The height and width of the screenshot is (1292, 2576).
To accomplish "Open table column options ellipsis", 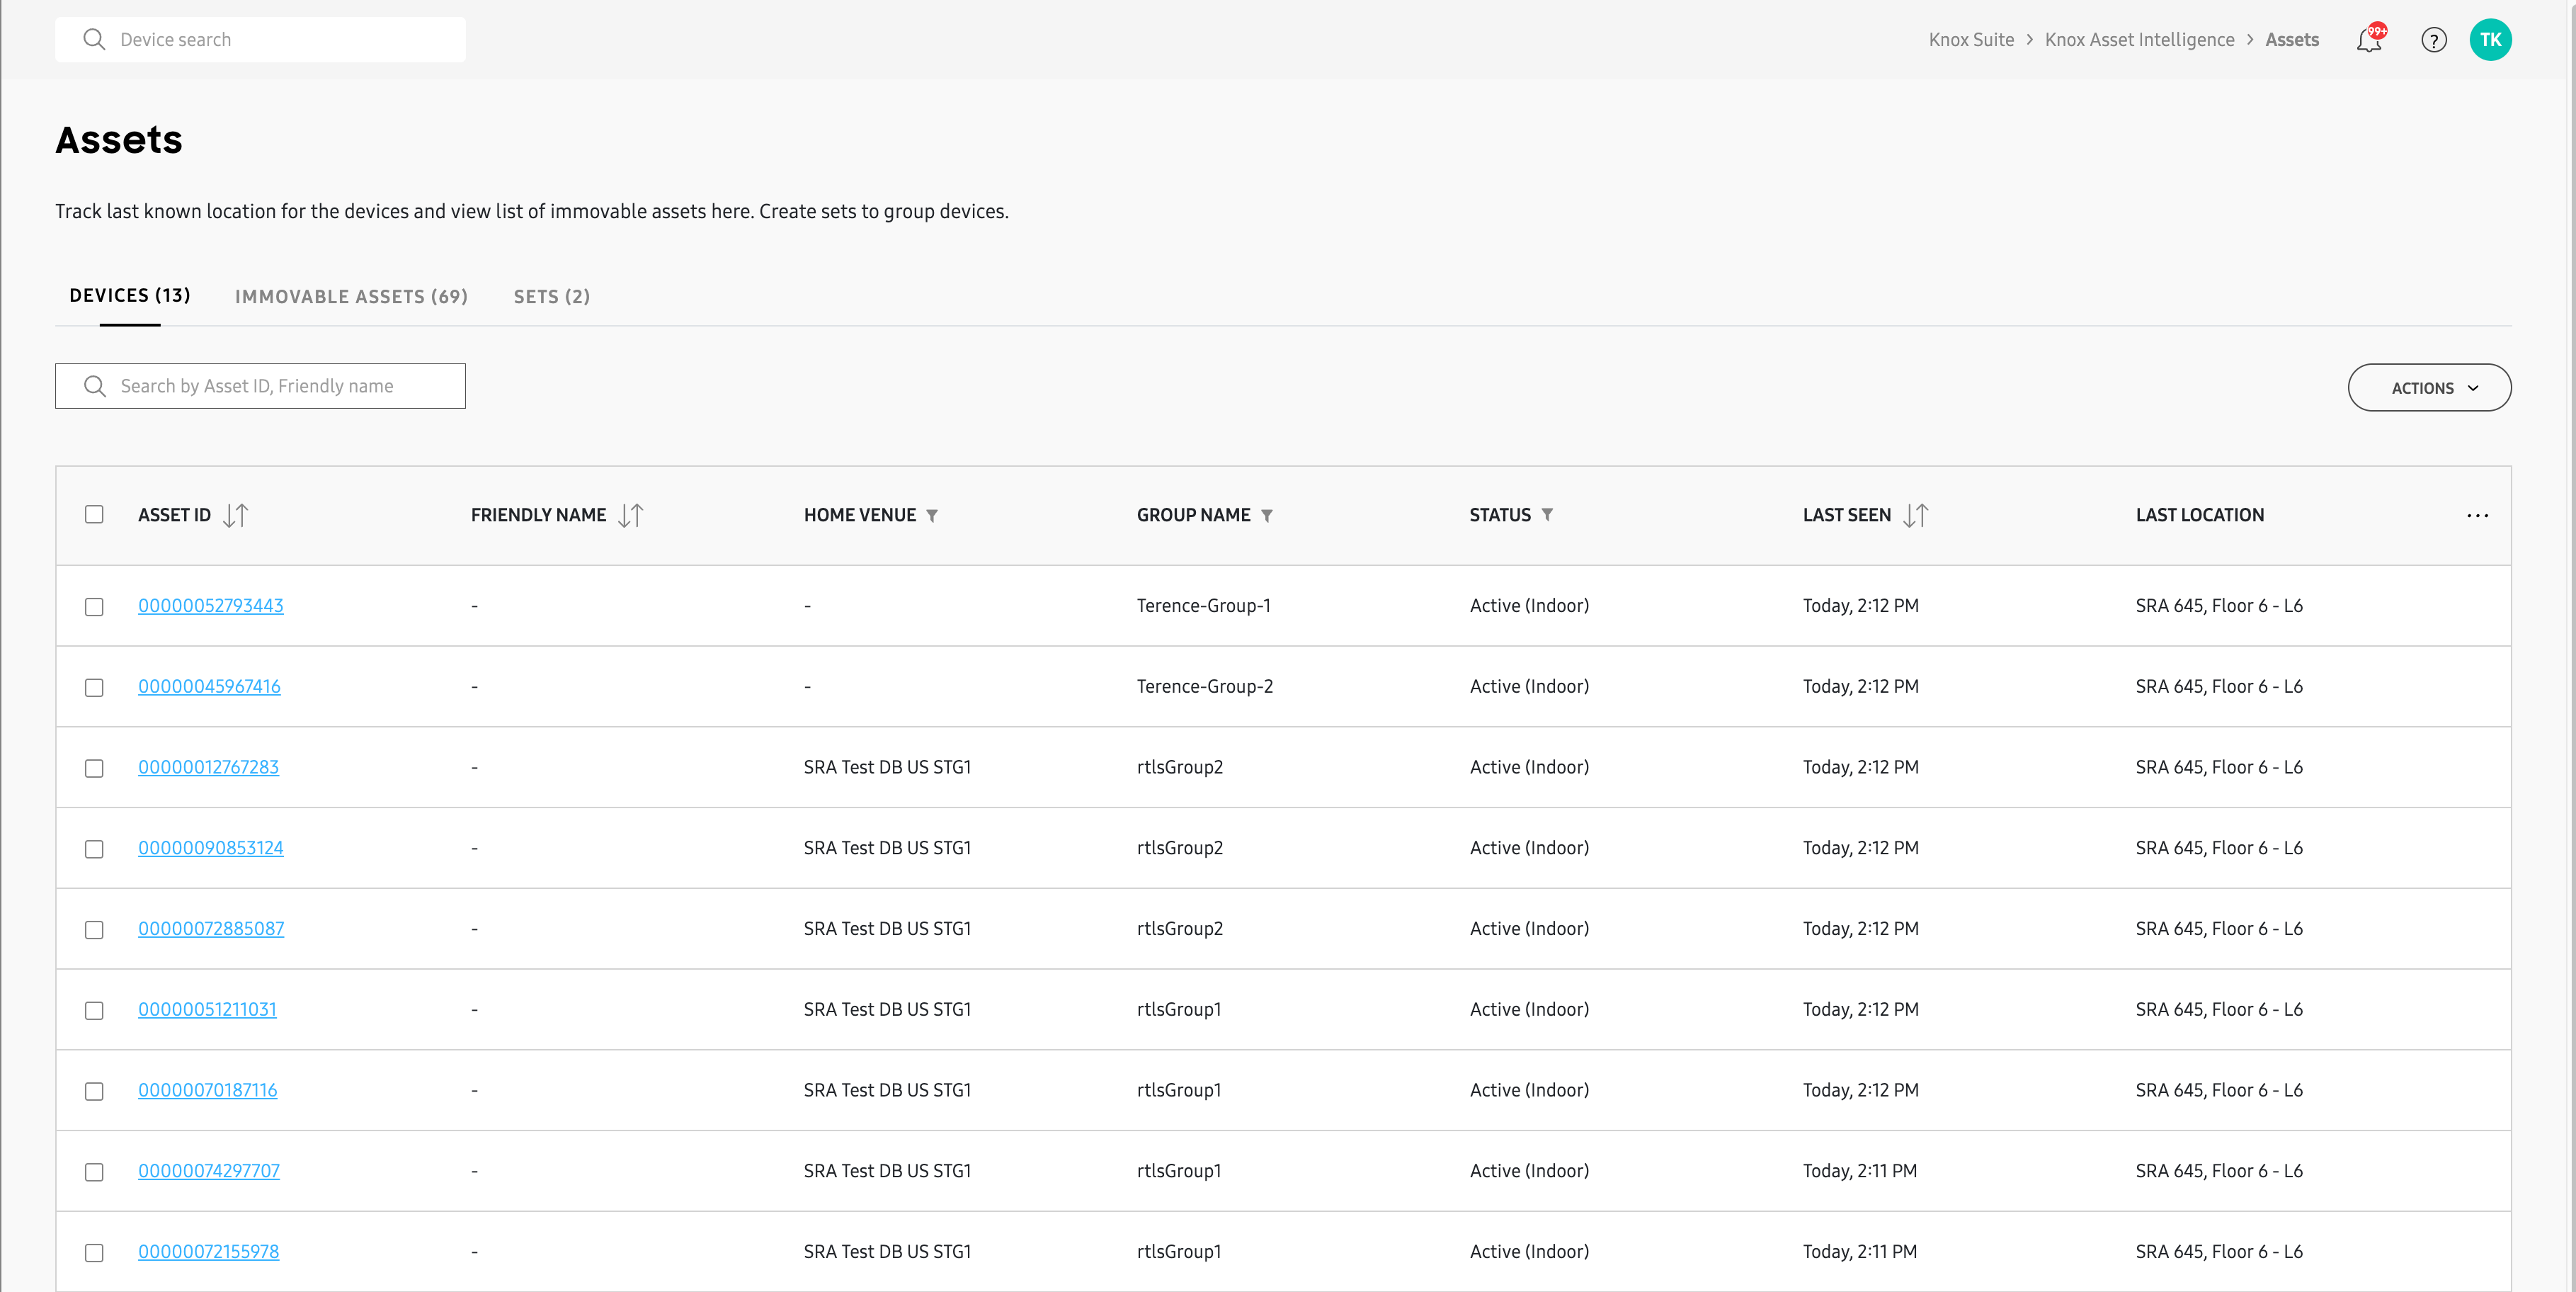I will (2477, 516).
